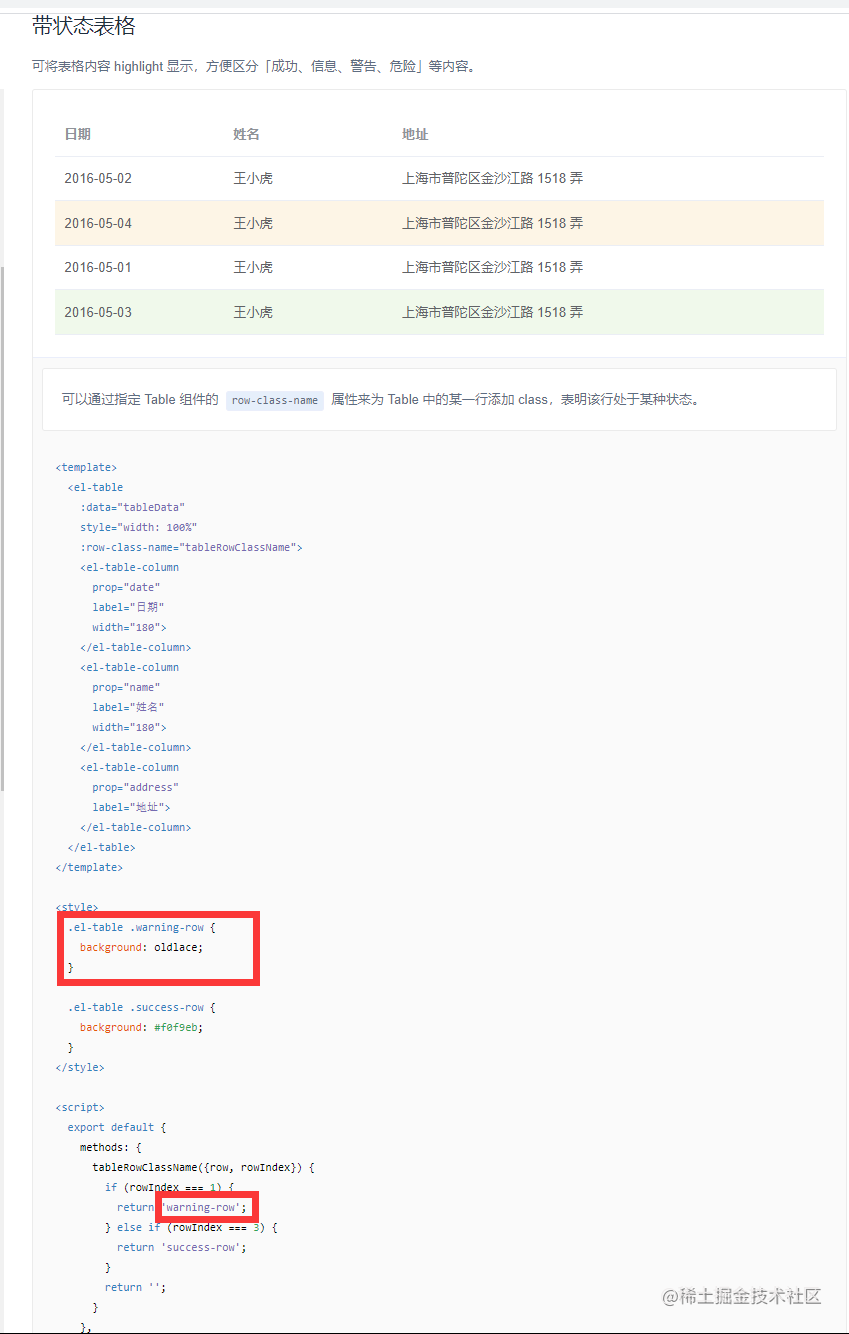Click 王小虎 in the 2016-05-01 row
The image size is (849, 1334).
[253, 267]
